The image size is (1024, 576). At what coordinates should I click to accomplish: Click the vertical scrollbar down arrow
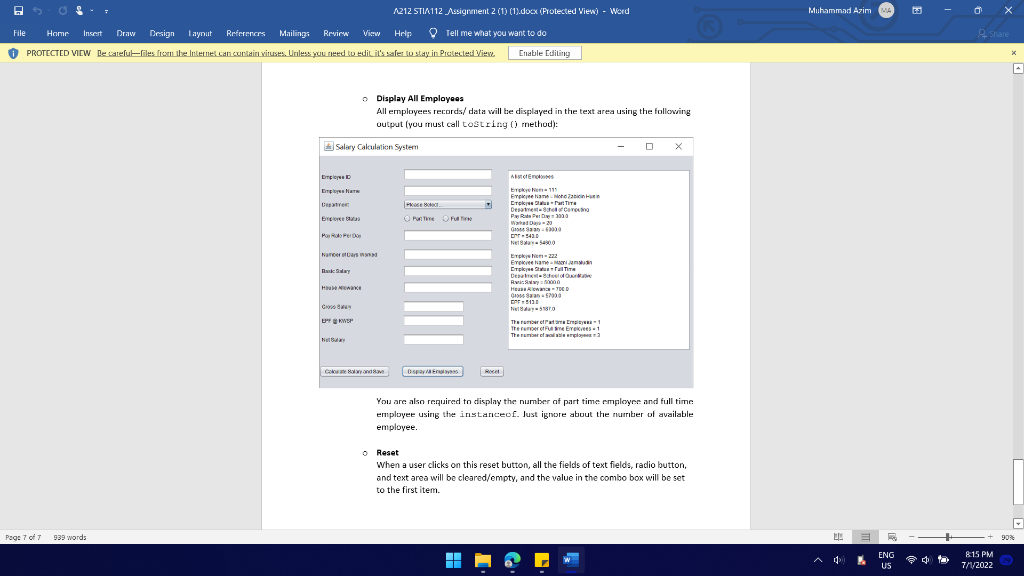(x=1018, y=523)
